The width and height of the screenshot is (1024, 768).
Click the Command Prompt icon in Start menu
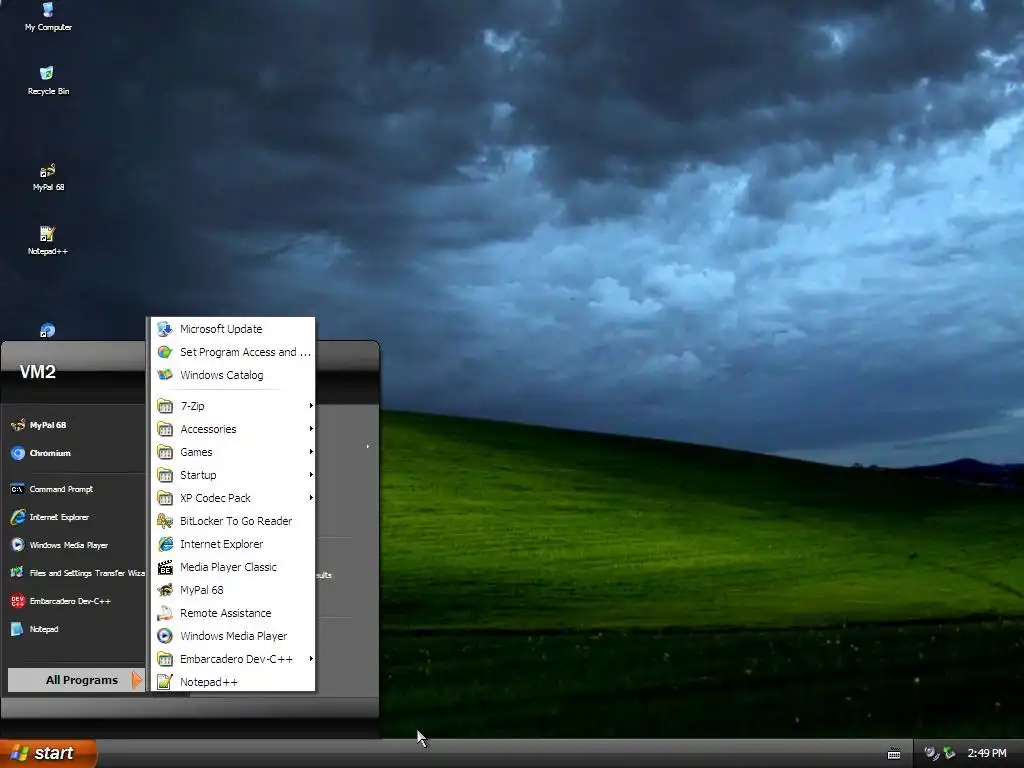pyautogui.click(x=18, y=489)
